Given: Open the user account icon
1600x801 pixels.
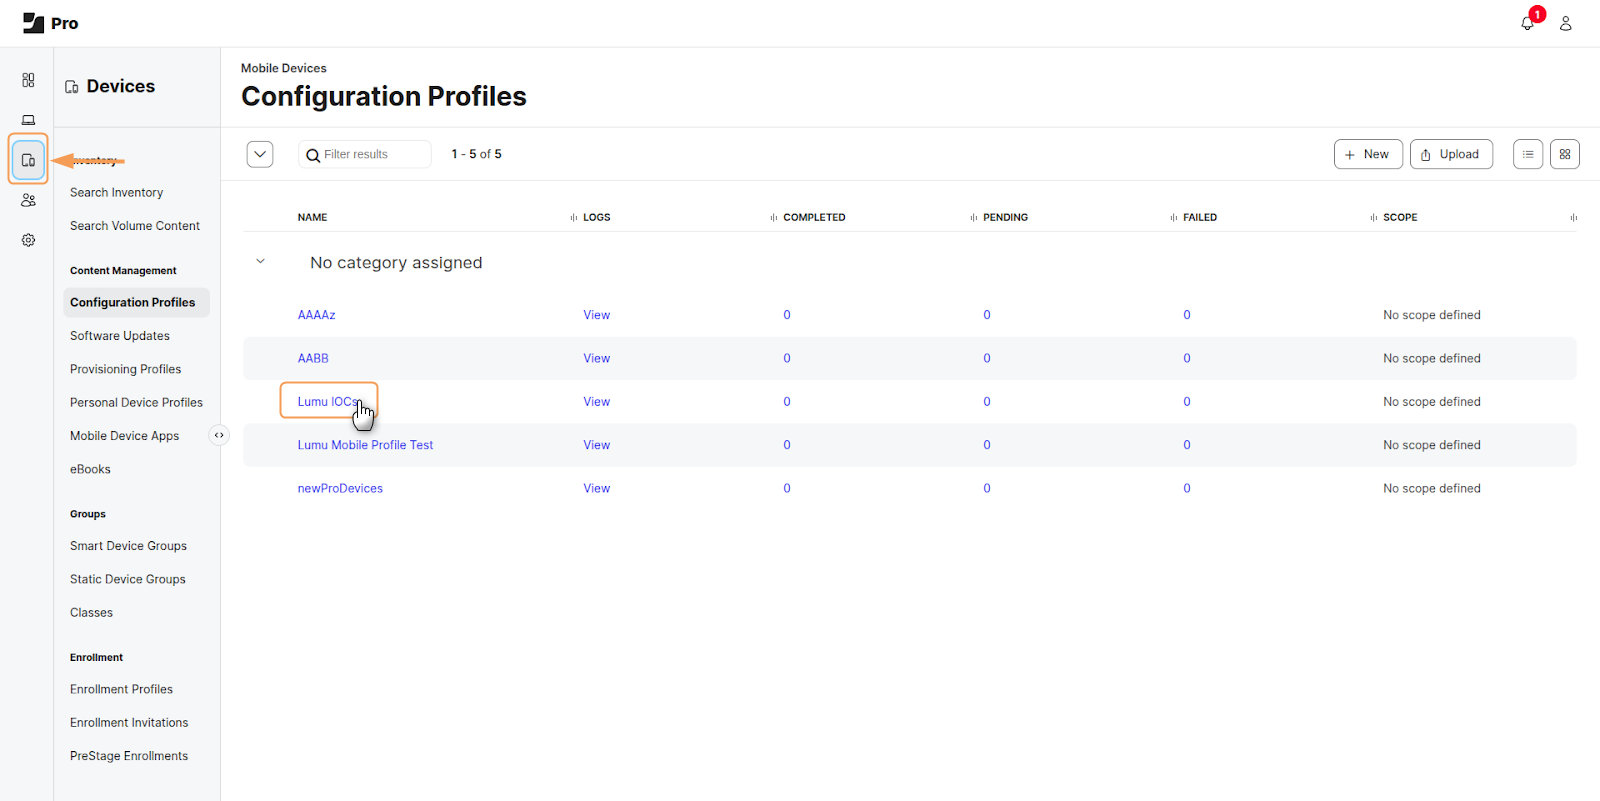Looking at the screenshot, I should coord(1565,23).
